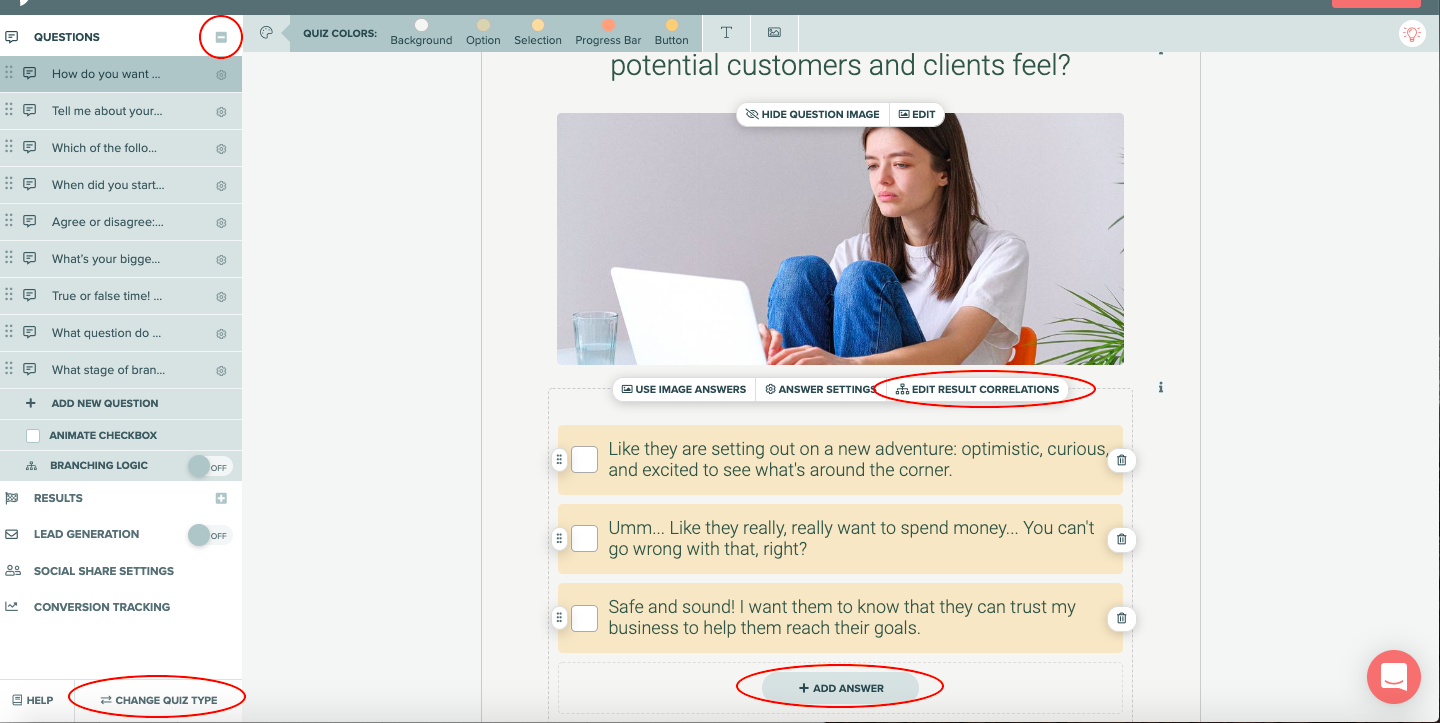Pick the Background quiz color swatch
The image size is (1440, 723).
421,25
